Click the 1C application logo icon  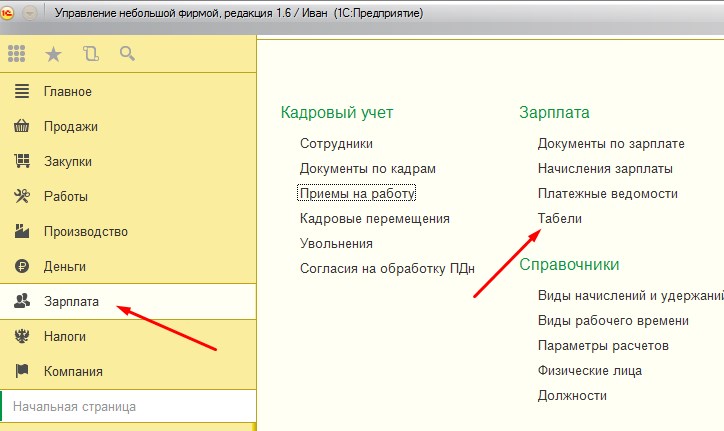[x=7, y=13]
